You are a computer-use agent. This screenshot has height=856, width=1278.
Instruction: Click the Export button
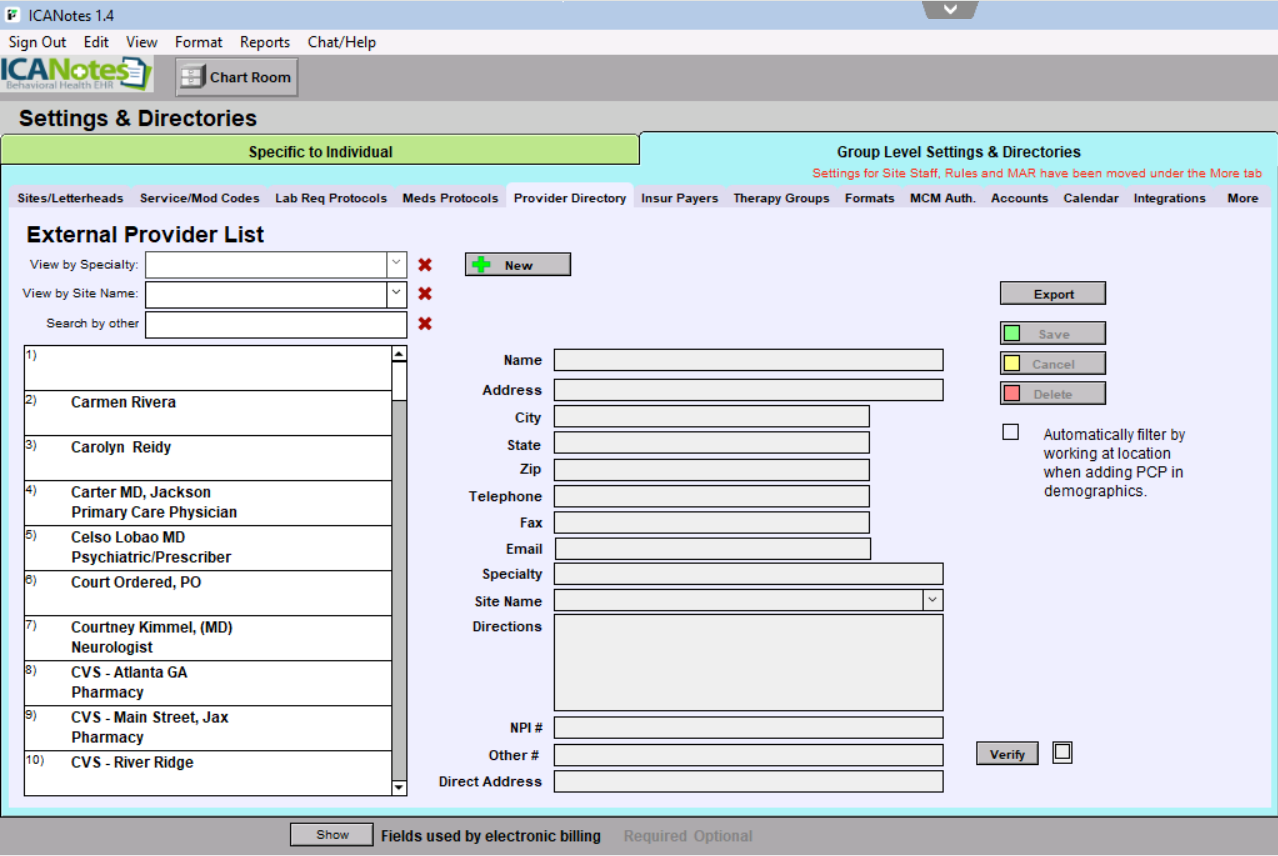(x=1052, y=294)
